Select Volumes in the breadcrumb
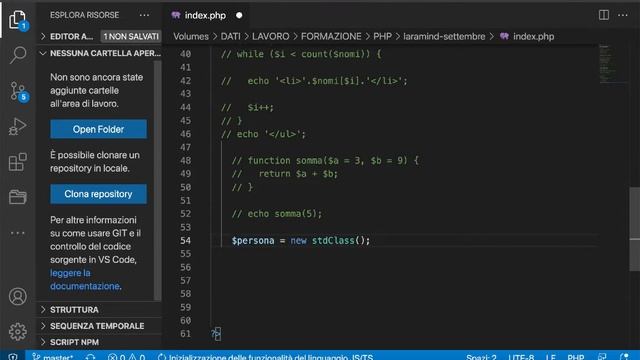 pyautogui.click(x=191, y=36)
